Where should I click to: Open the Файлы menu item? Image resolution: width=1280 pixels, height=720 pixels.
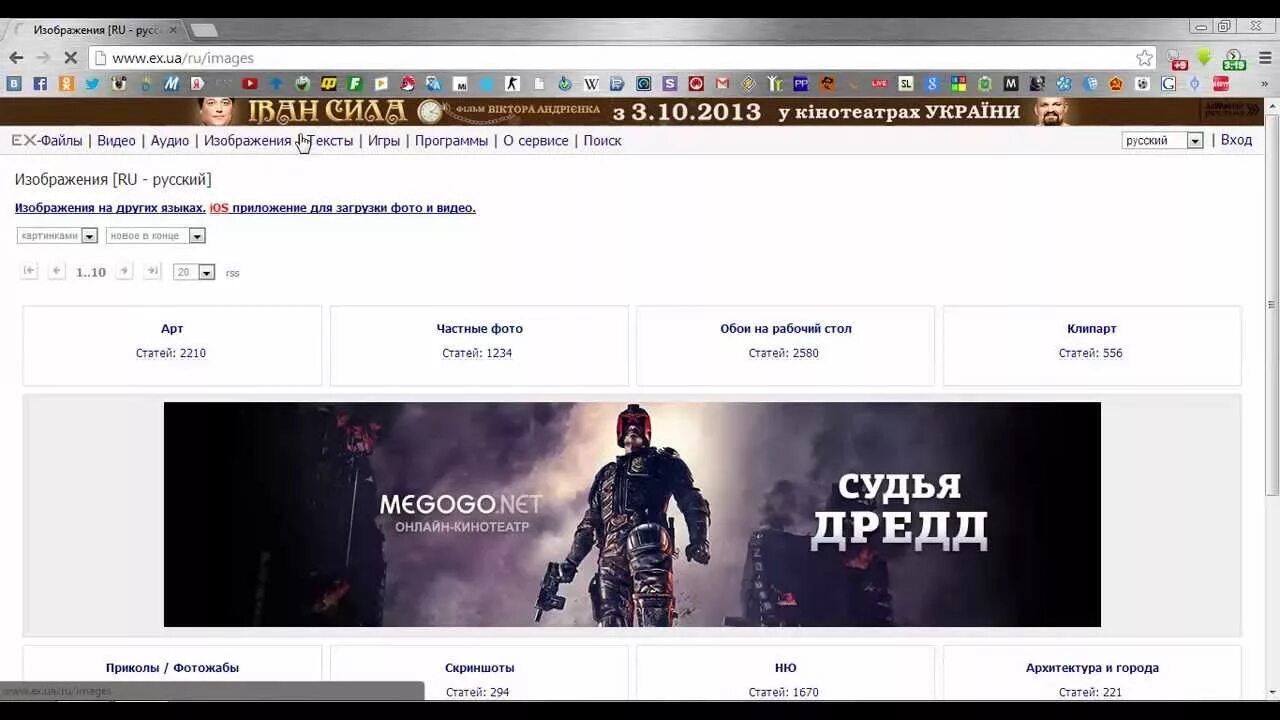tap(47, 141)
